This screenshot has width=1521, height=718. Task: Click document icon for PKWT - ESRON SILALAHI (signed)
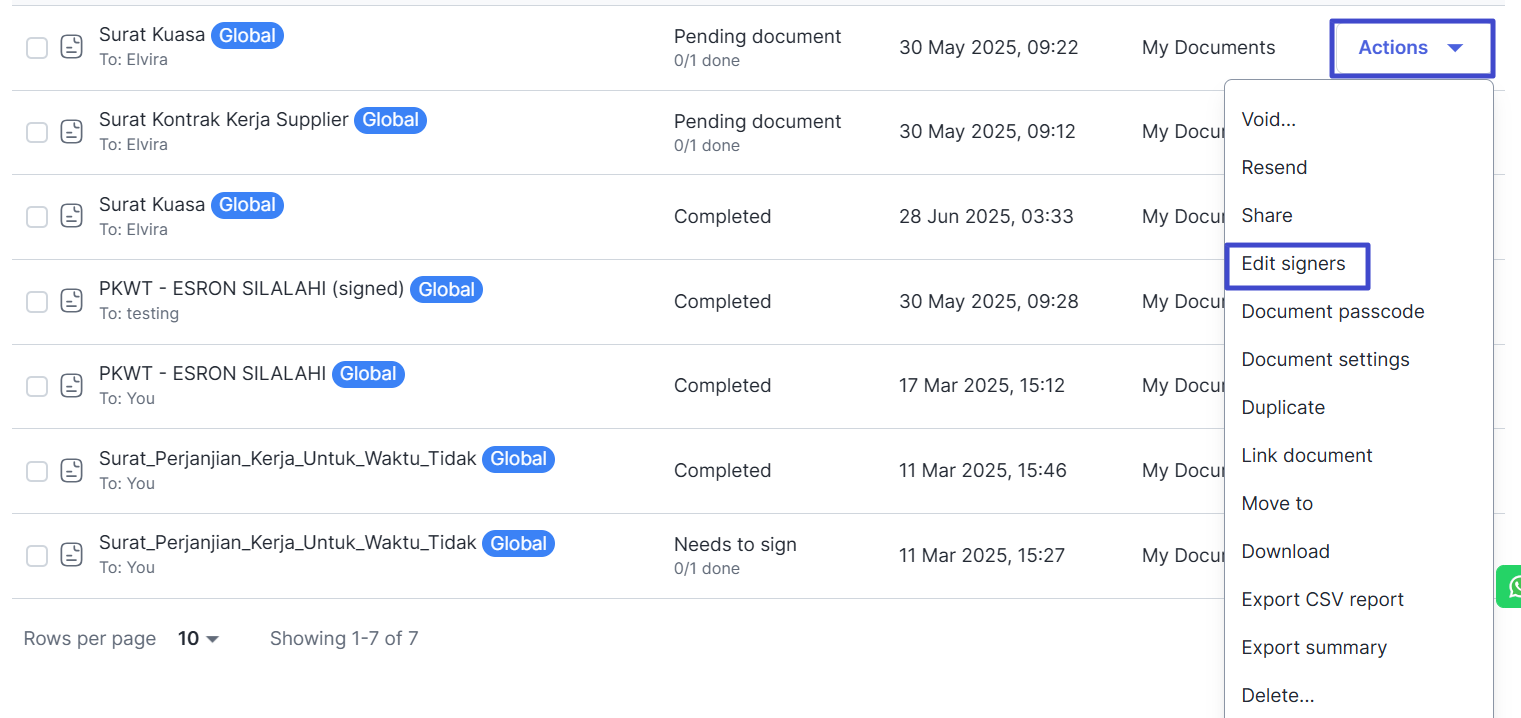71,301
